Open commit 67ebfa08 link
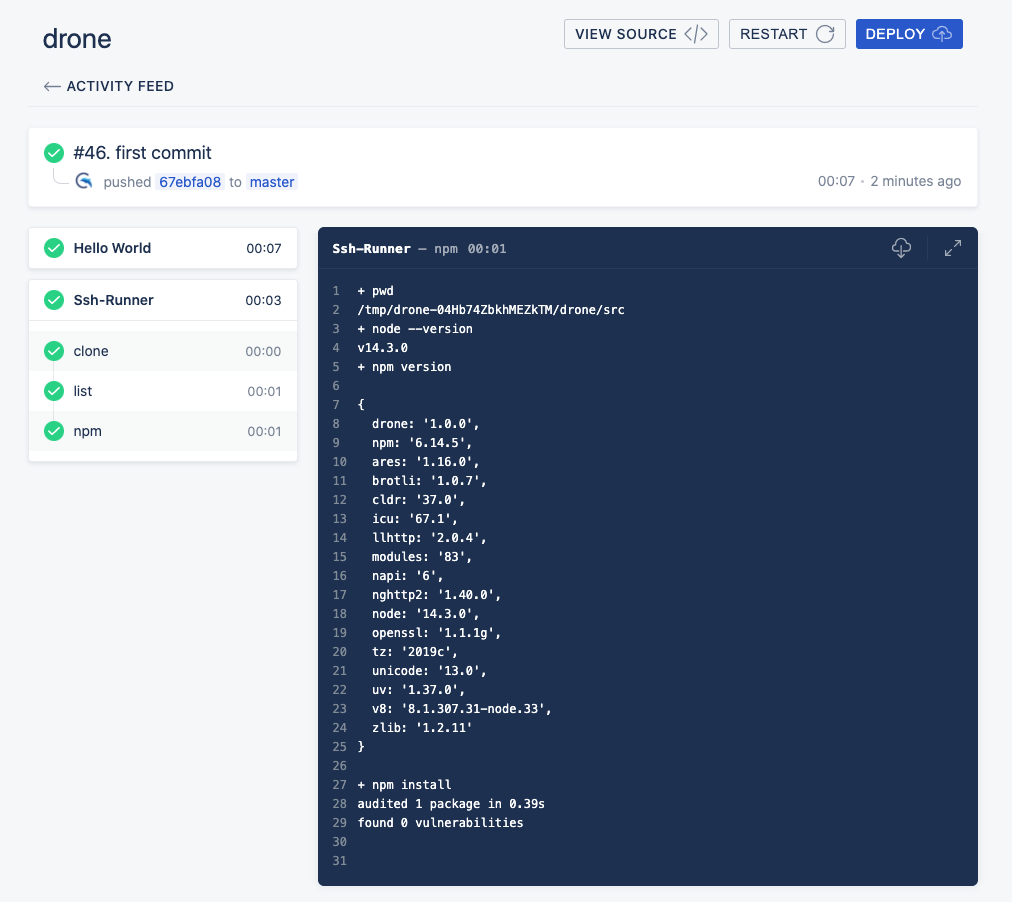This screenshot has height=902, width=1012. pyautogui.click(x=190, y=182)
